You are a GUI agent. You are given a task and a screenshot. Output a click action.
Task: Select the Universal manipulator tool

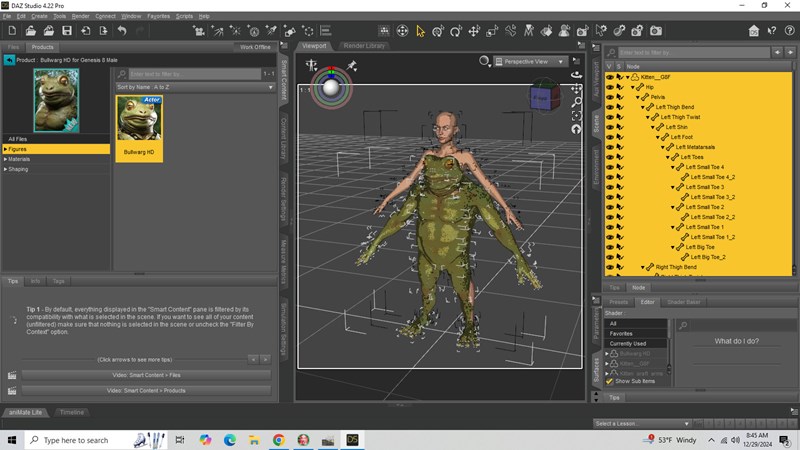(438, 31)
